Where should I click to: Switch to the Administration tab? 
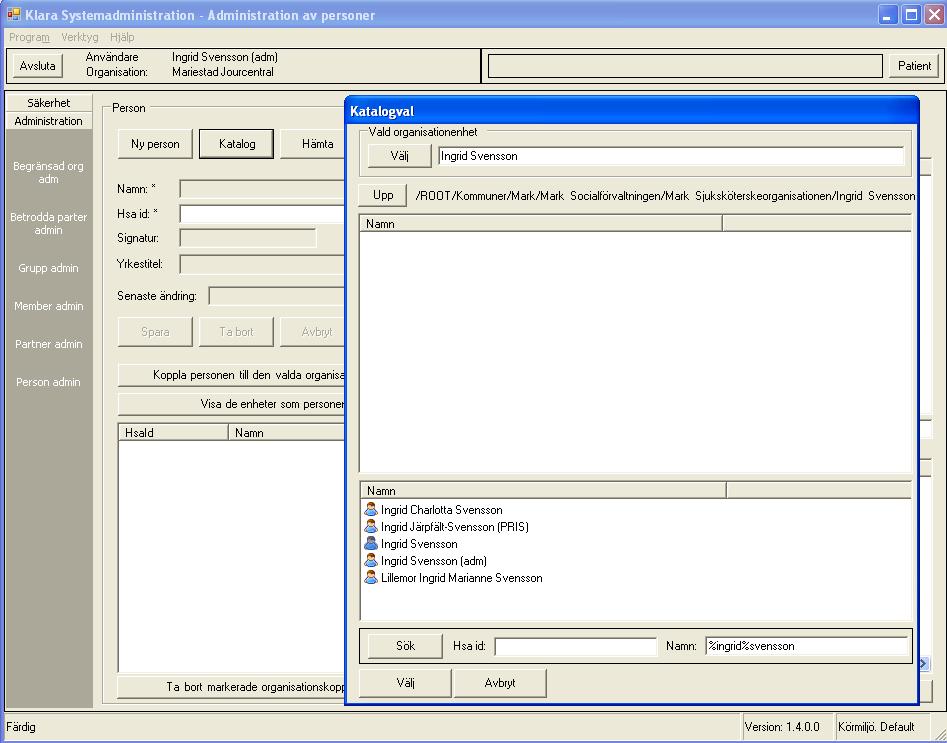point(48,121)
